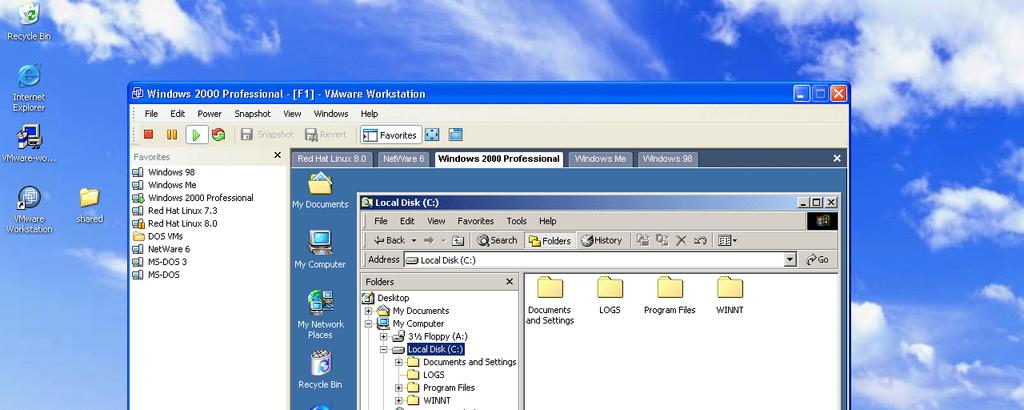Screen dimensions: 1024x410
Task: Select the WINNT folder in file pane
Action: coord(729,295)
